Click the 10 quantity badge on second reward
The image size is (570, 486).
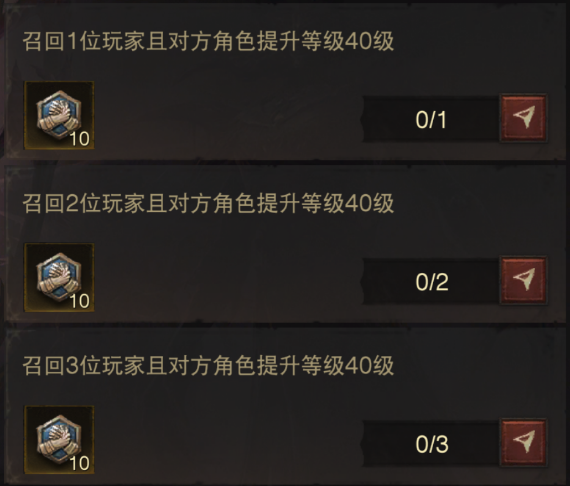point(79,301)
